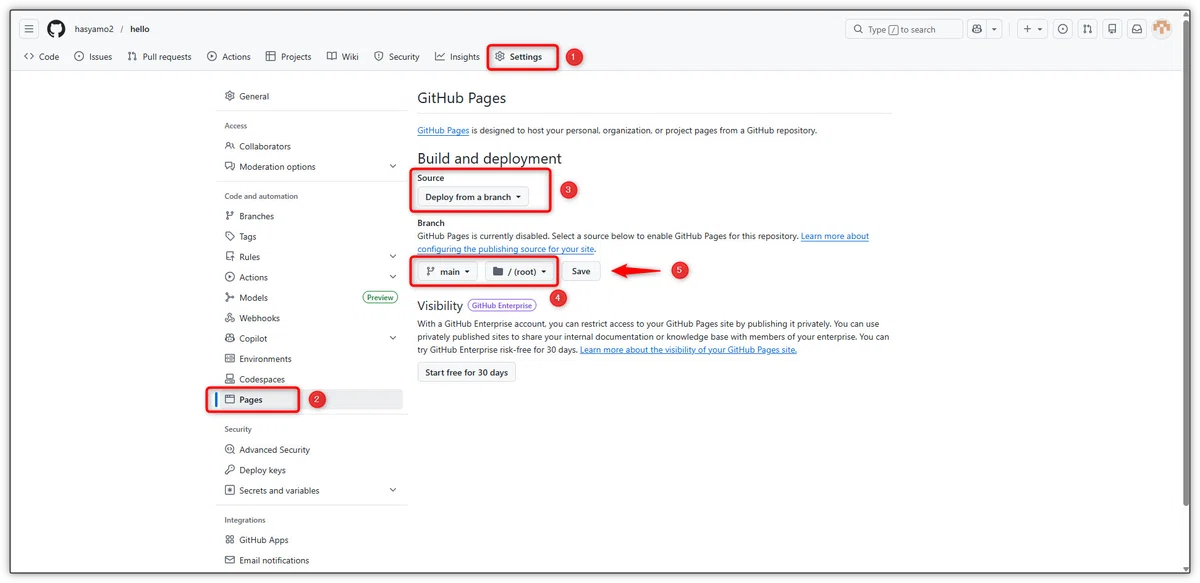Open the main branch selector dropdown
The width and height of the screenshot is (1200, 583).
coord(447,271)
